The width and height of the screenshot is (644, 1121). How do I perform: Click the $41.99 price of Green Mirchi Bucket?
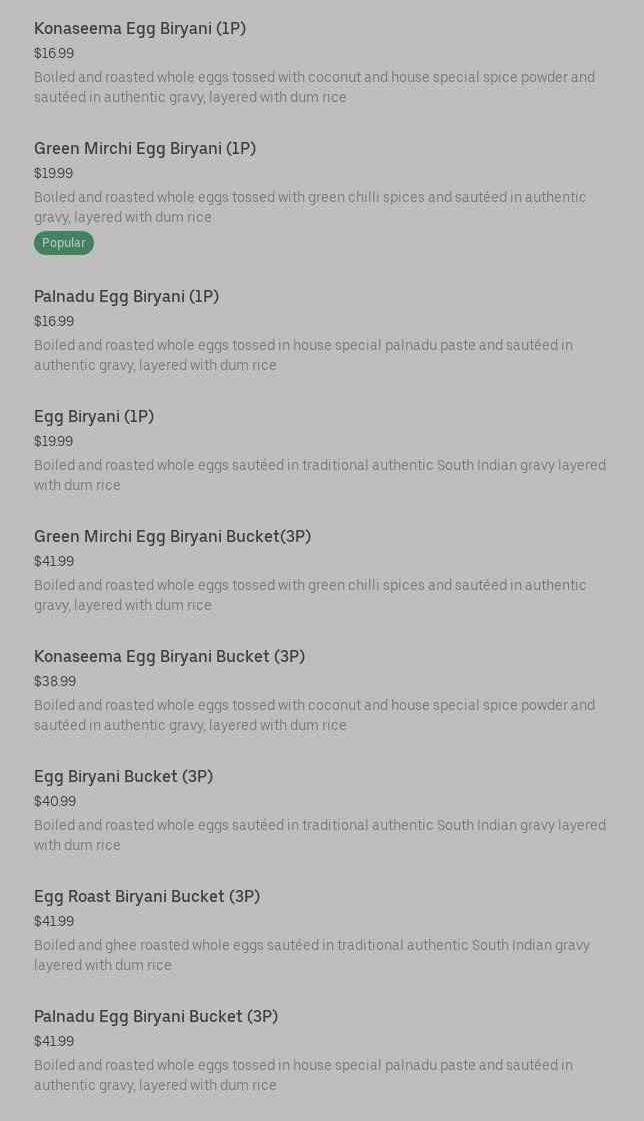click(54, 561)
